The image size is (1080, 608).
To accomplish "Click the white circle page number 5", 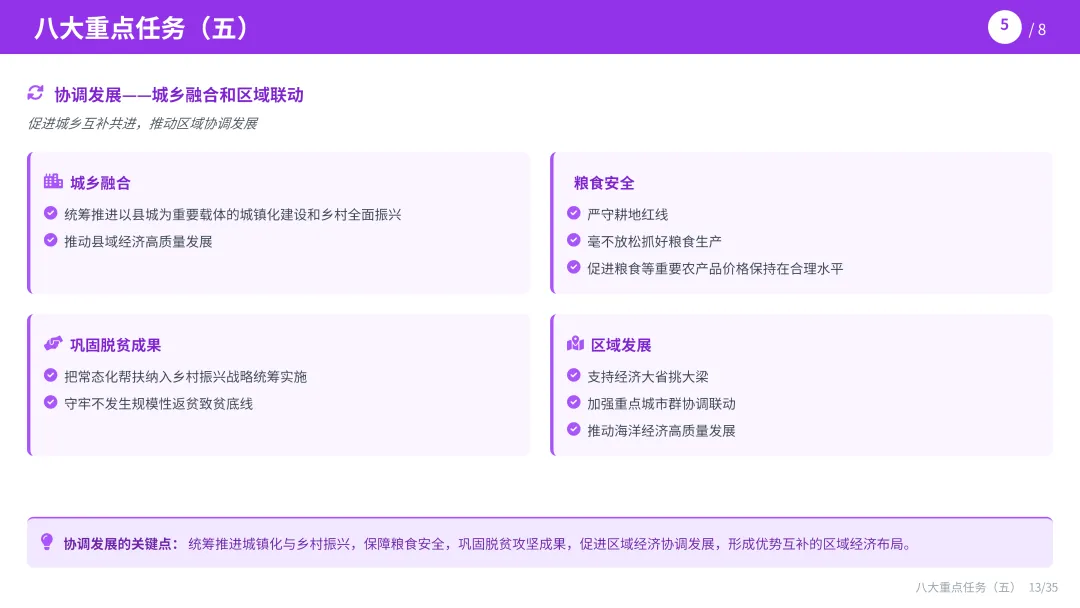I will [x=1004, y=27].
